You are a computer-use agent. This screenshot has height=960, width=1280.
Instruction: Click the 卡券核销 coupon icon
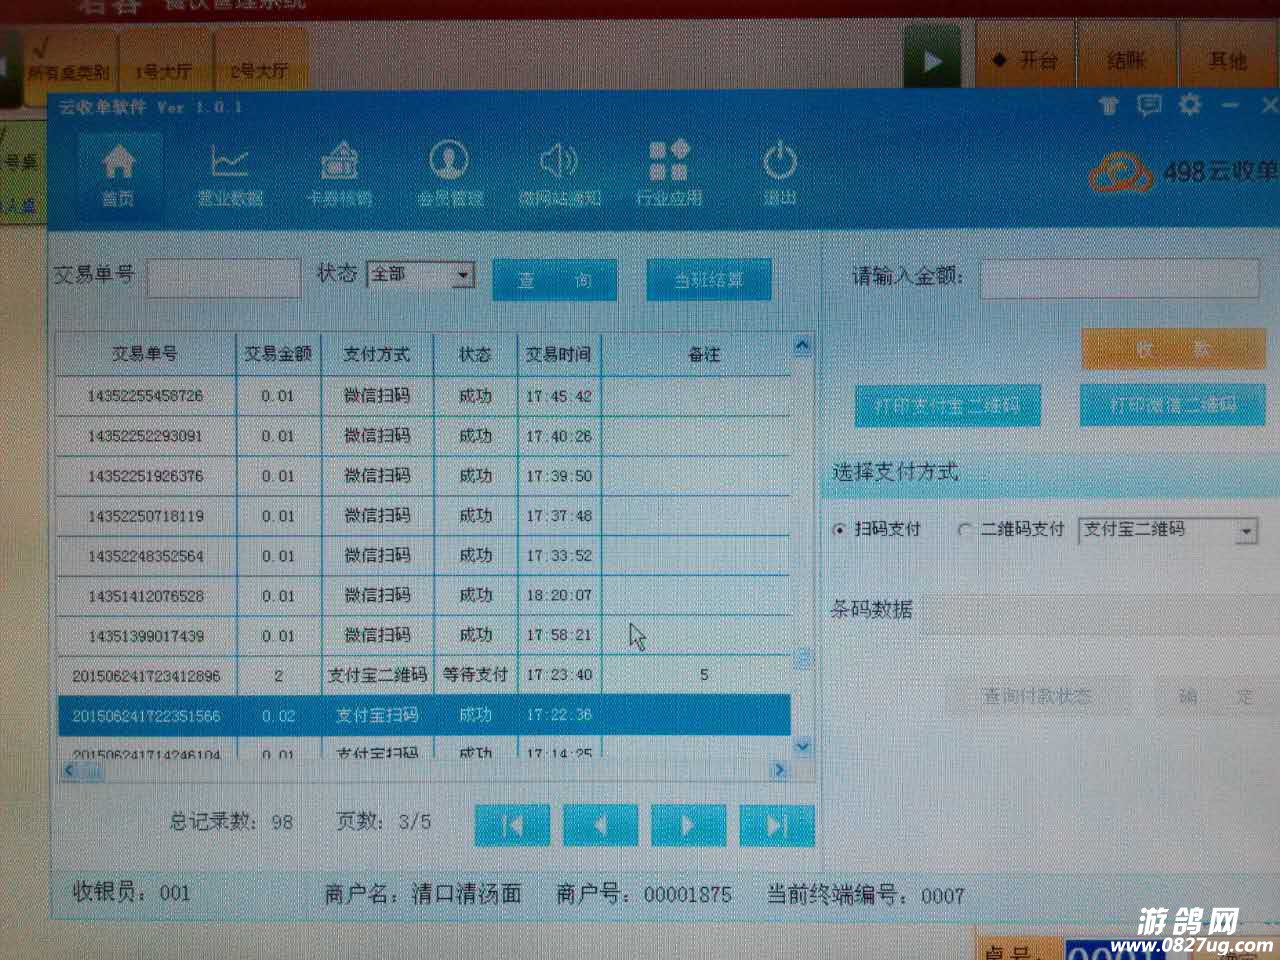point(340,172)
